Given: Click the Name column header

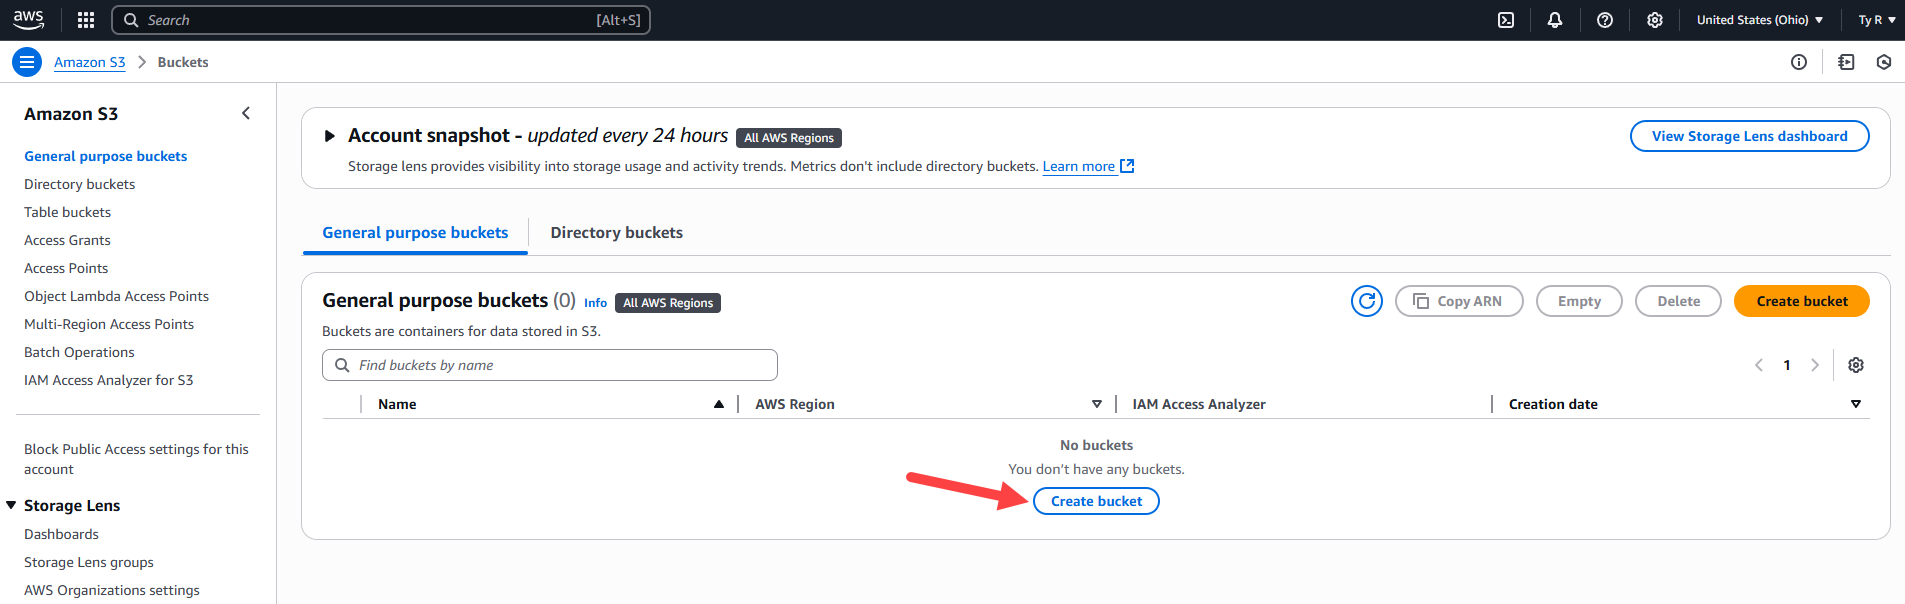Looking at the screenshot, I should [397, 404].
